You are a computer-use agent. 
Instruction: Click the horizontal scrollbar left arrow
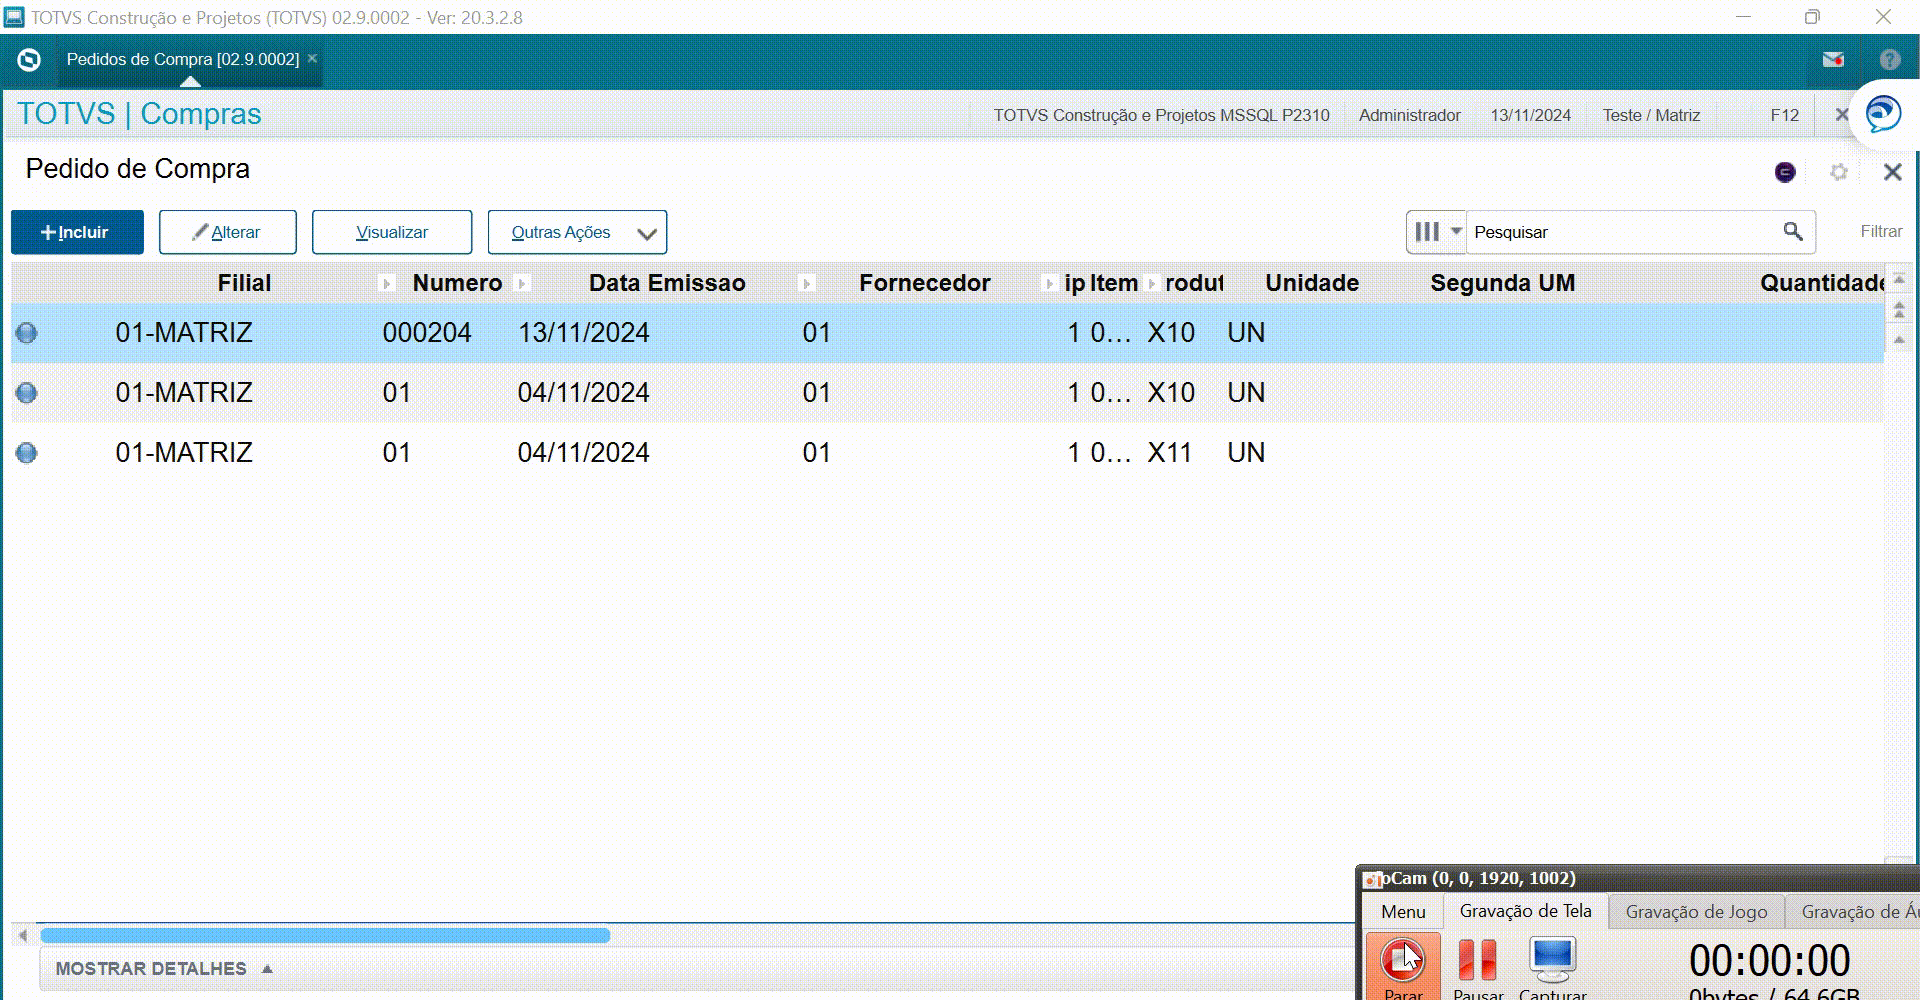[x=22, y=935]
